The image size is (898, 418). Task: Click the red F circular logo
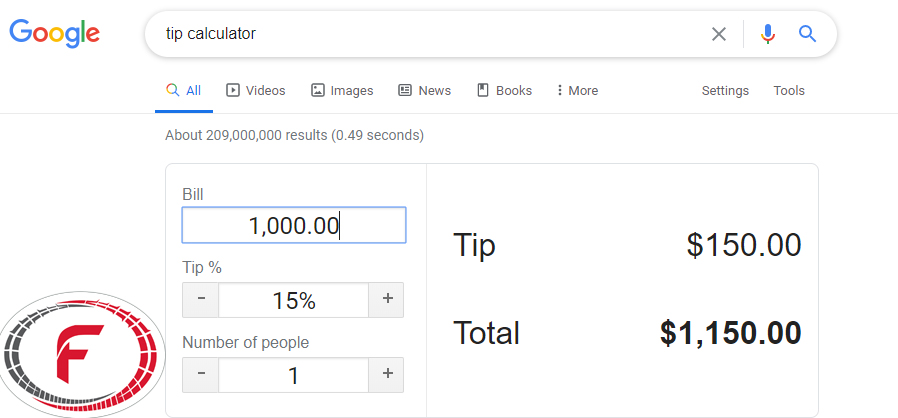[x=83, y=354]
